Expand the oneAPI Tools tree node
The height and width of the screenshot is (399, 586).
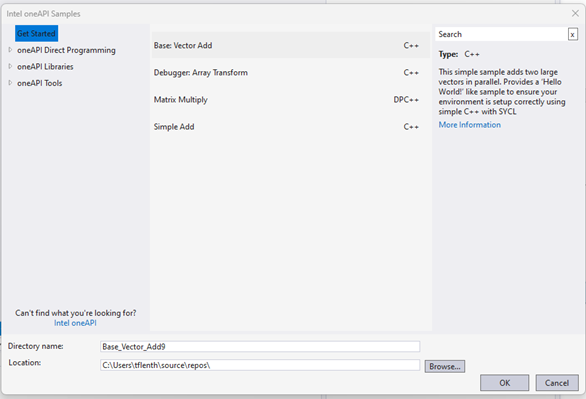(x=10, y=83)
